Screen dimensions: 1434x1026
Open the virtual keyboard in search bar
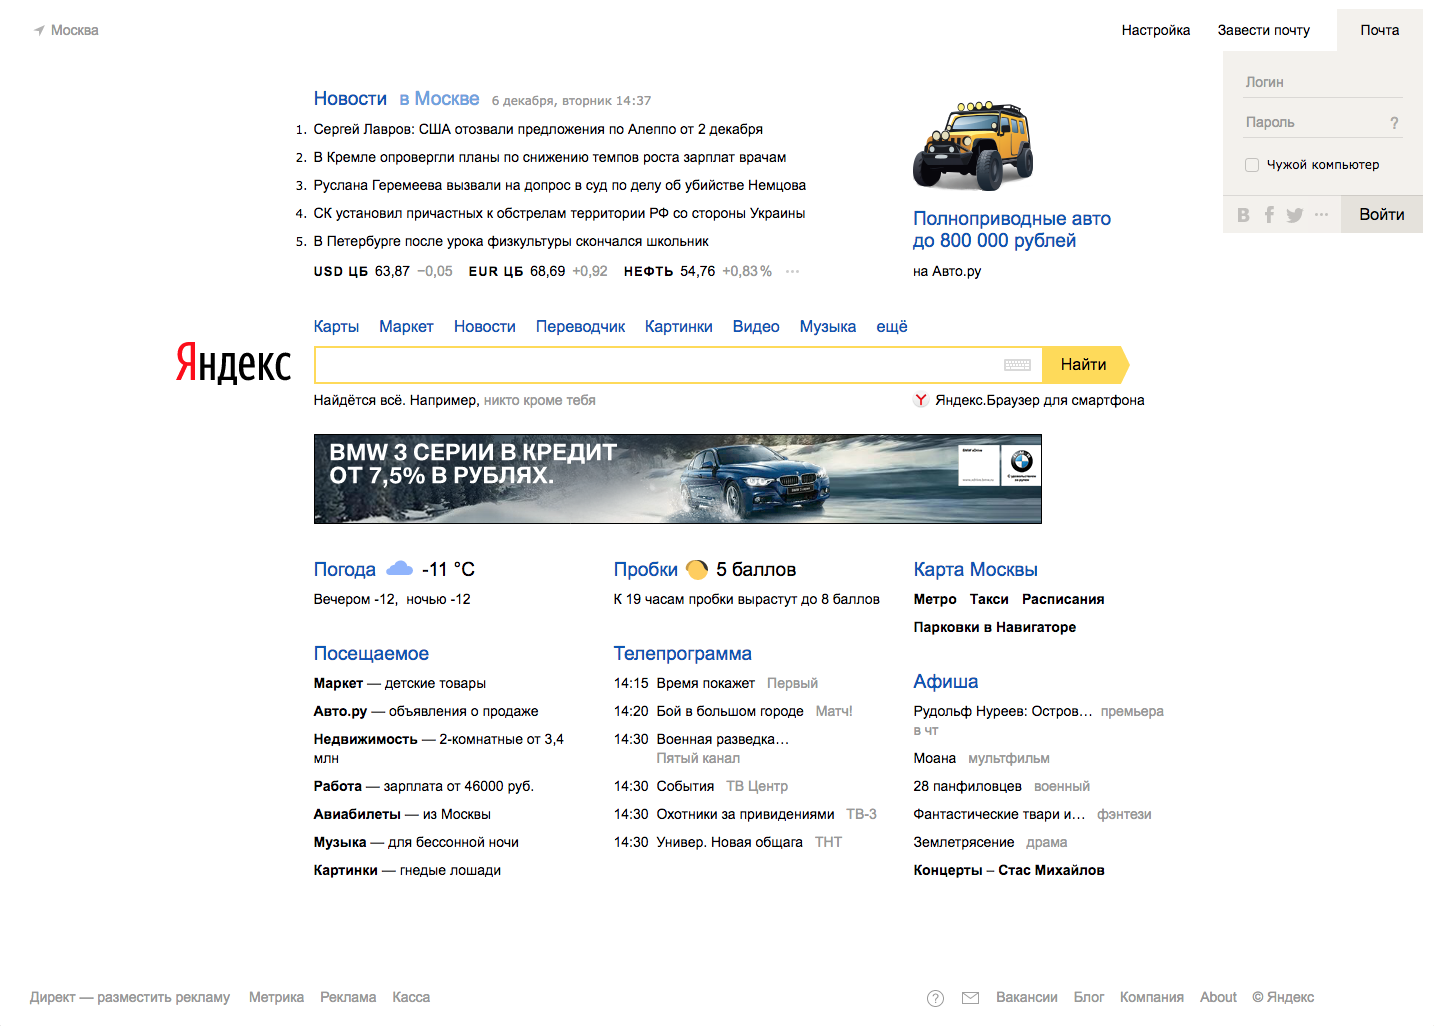(x=1017, y=365)
